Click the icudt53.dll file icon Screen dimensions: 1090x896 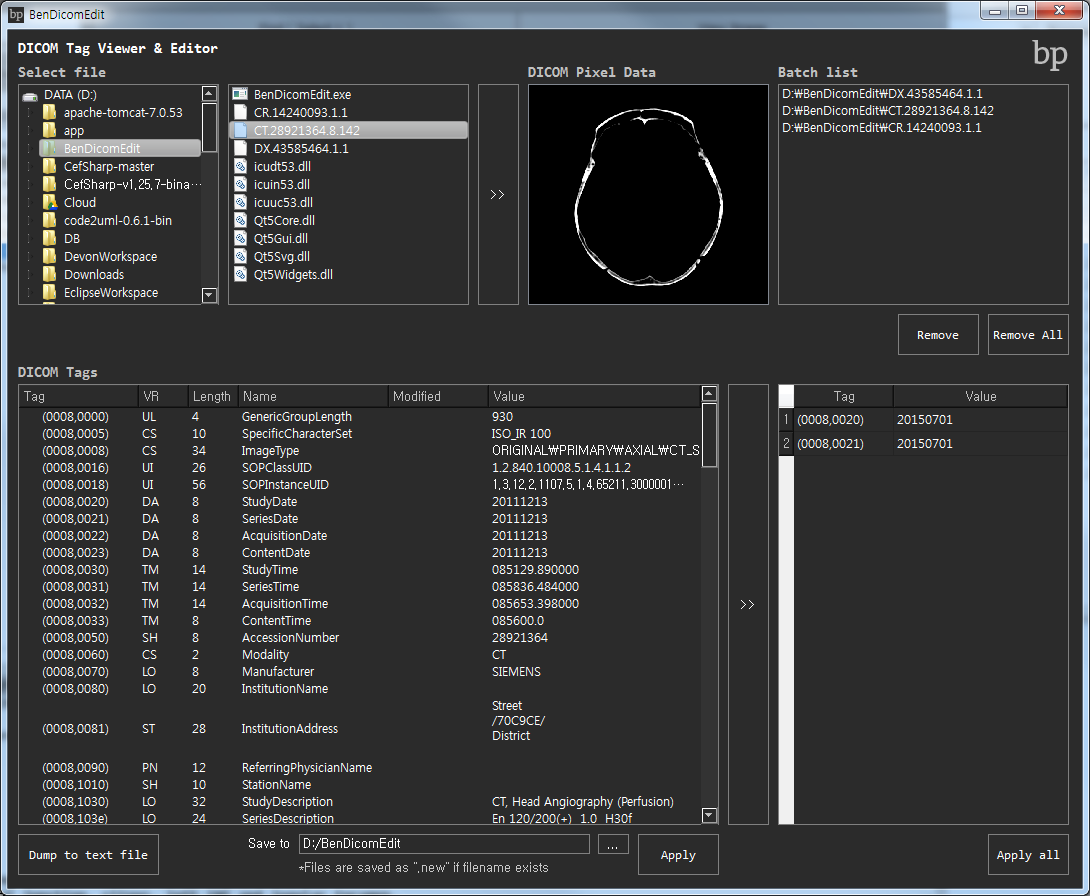click(240, 166)
